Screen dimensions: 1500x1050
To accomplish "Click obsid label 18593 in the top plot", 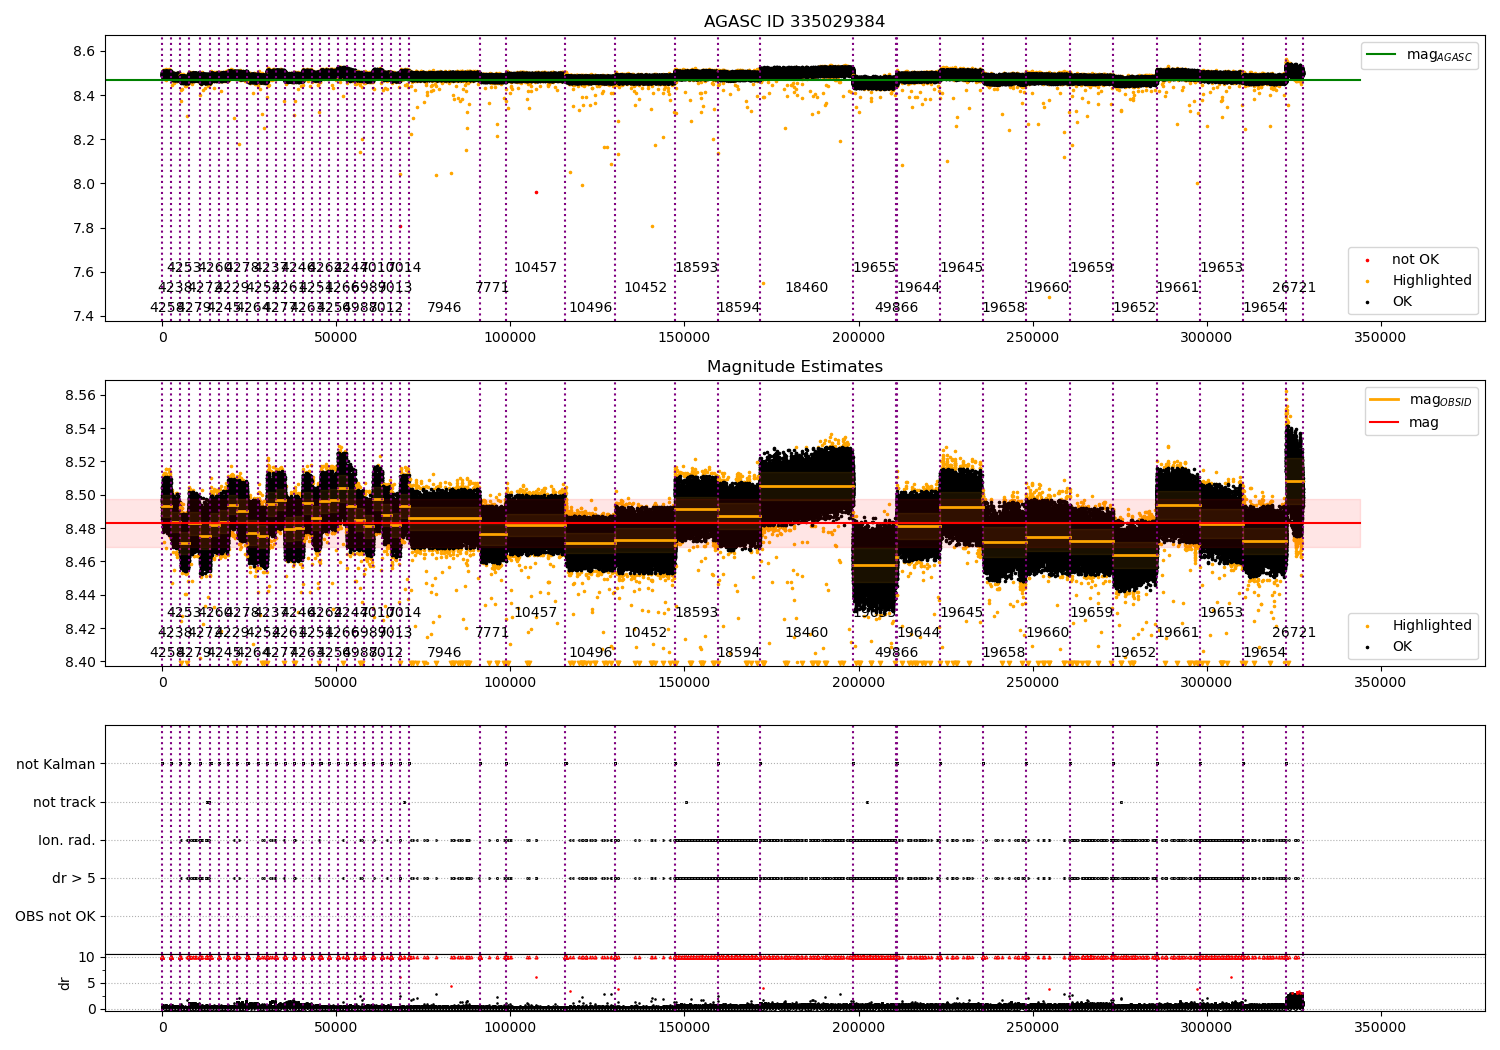I will [696, 267].
